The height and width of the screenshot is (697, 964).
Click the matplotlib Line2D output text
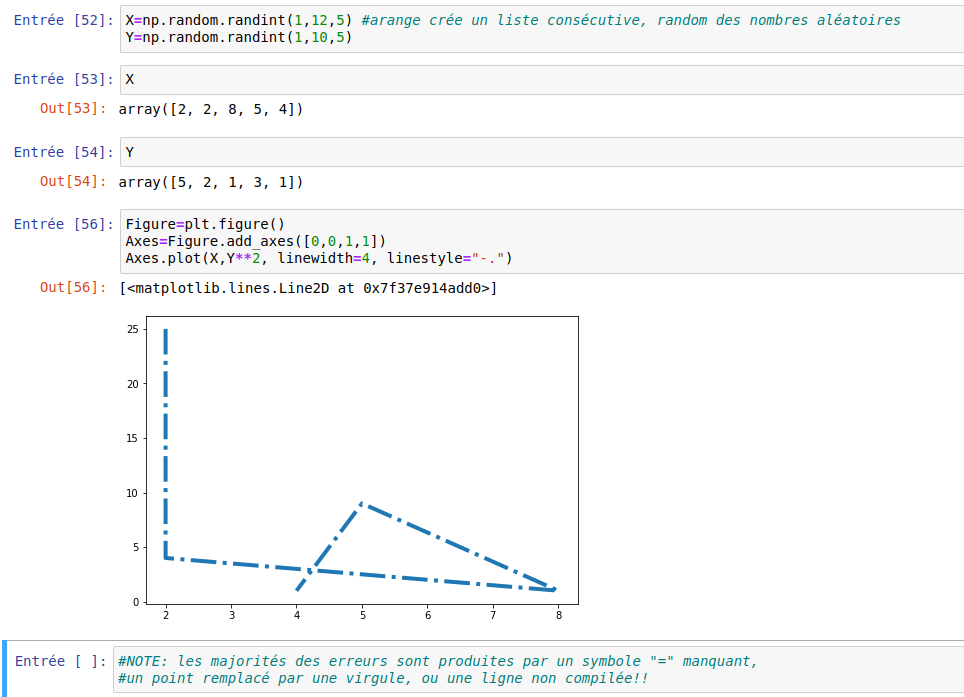307,288
